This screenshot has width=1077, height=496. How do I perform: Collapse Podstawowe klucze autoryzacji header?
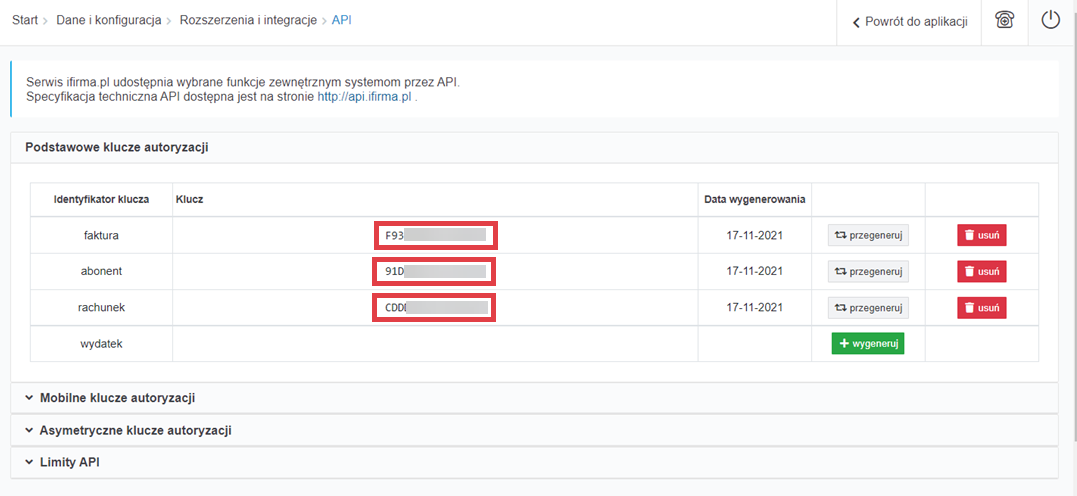[116, 147]
